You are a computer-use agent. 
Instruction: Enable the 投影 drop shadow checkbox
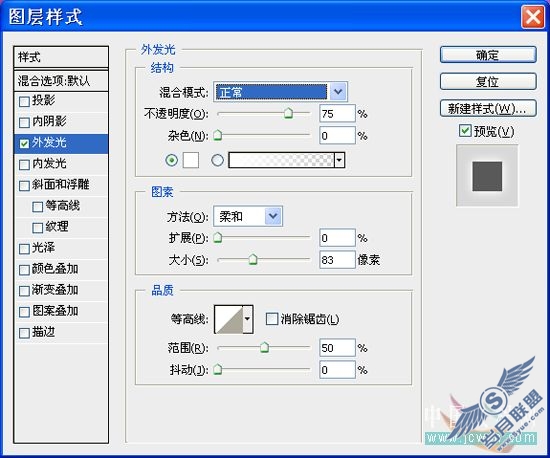(24, 101)
